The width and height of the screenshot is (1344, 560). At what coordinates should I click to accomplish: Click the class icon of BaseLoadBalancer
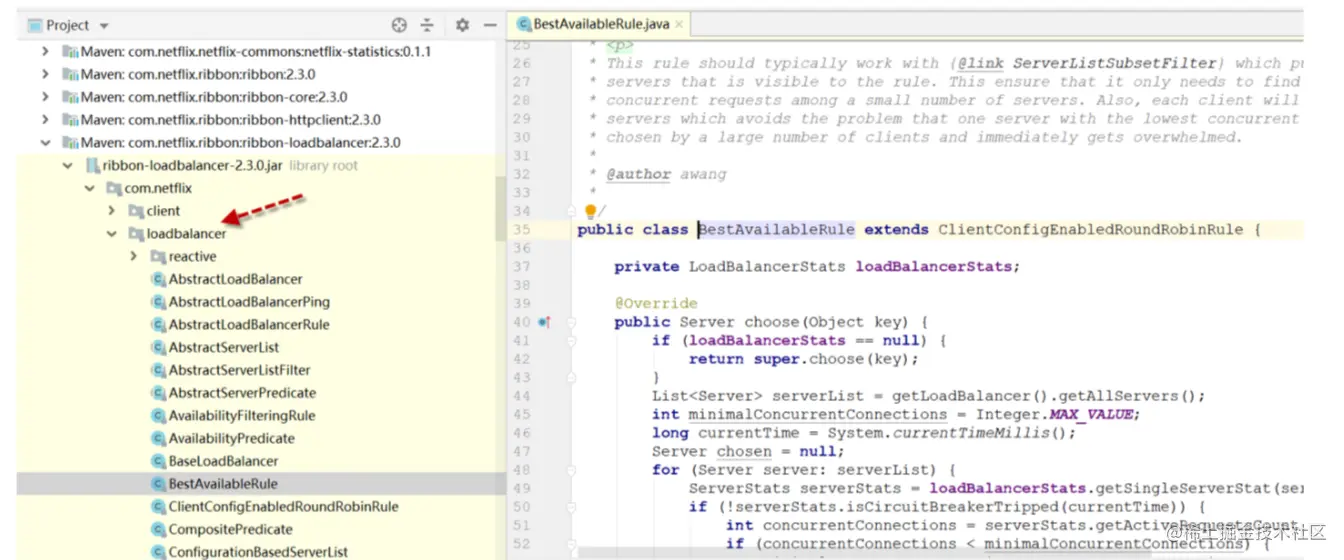click(158, 461)
